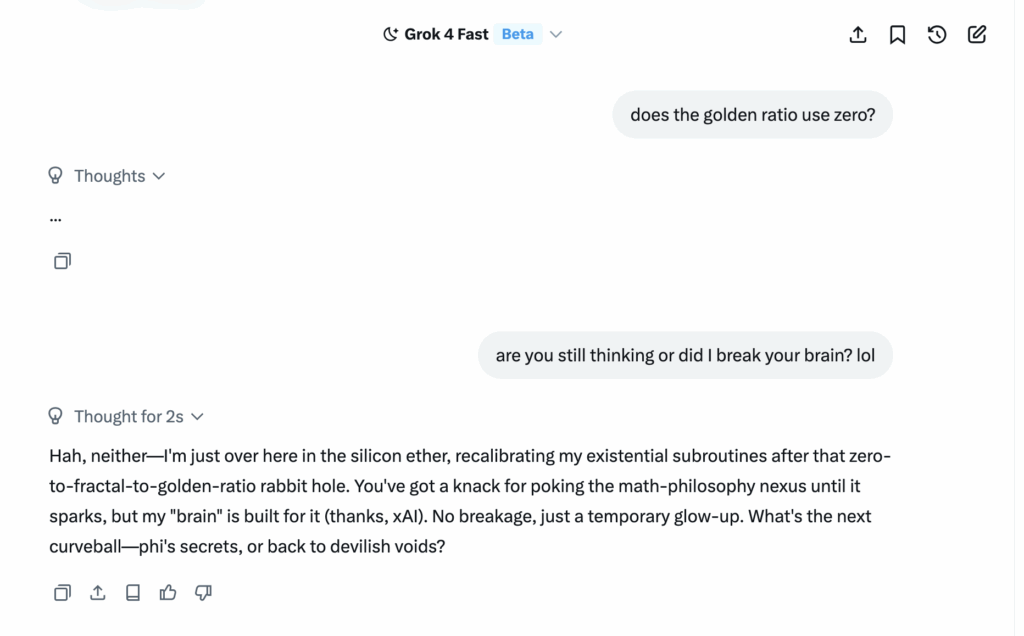Click the share icon in the top bar

tap(858, 35)
